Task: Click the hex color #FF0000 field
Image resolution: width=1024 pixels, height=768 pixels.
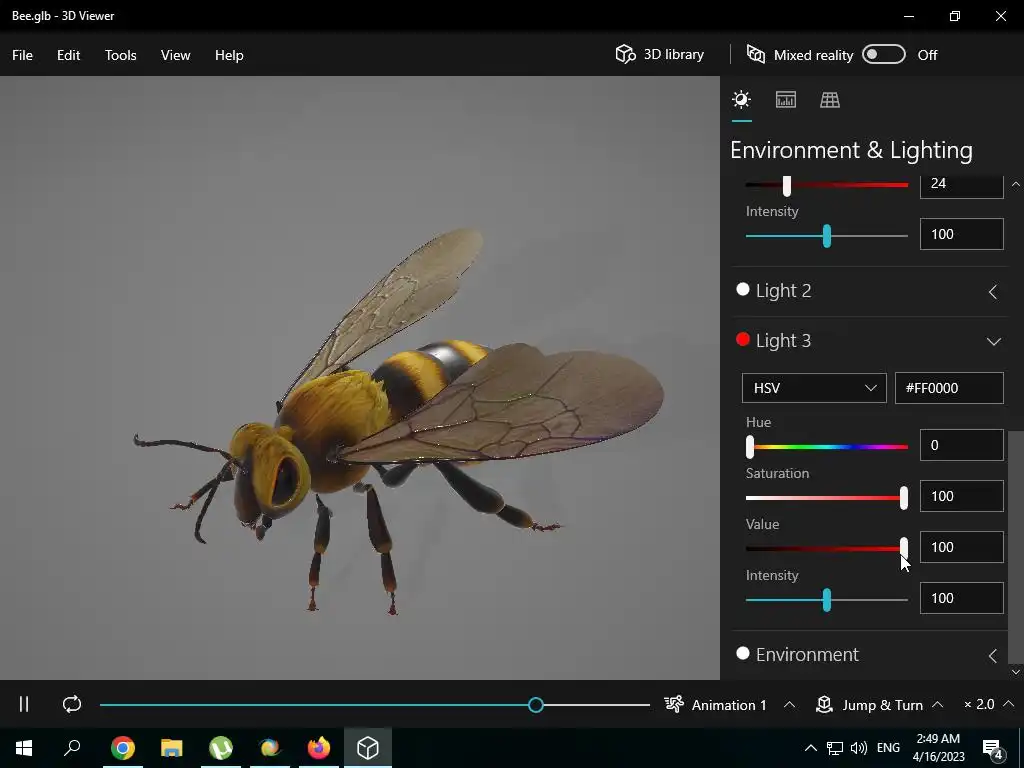Action: pos(948,388)
